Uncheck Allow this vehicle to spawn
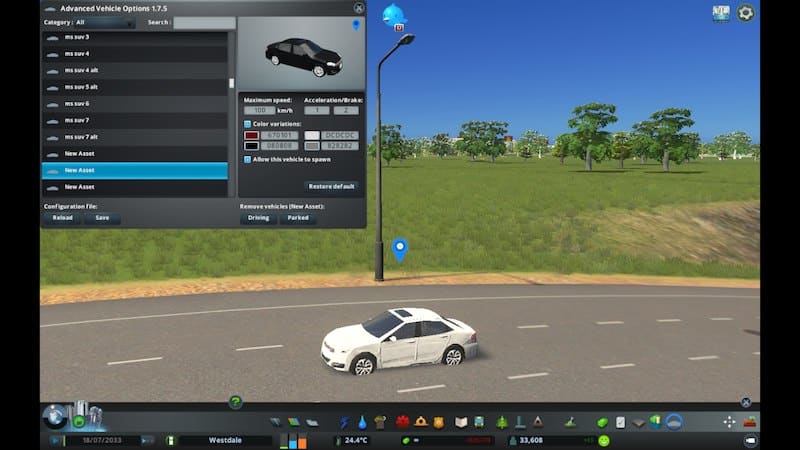800x450 pixels. pos(248,159)
